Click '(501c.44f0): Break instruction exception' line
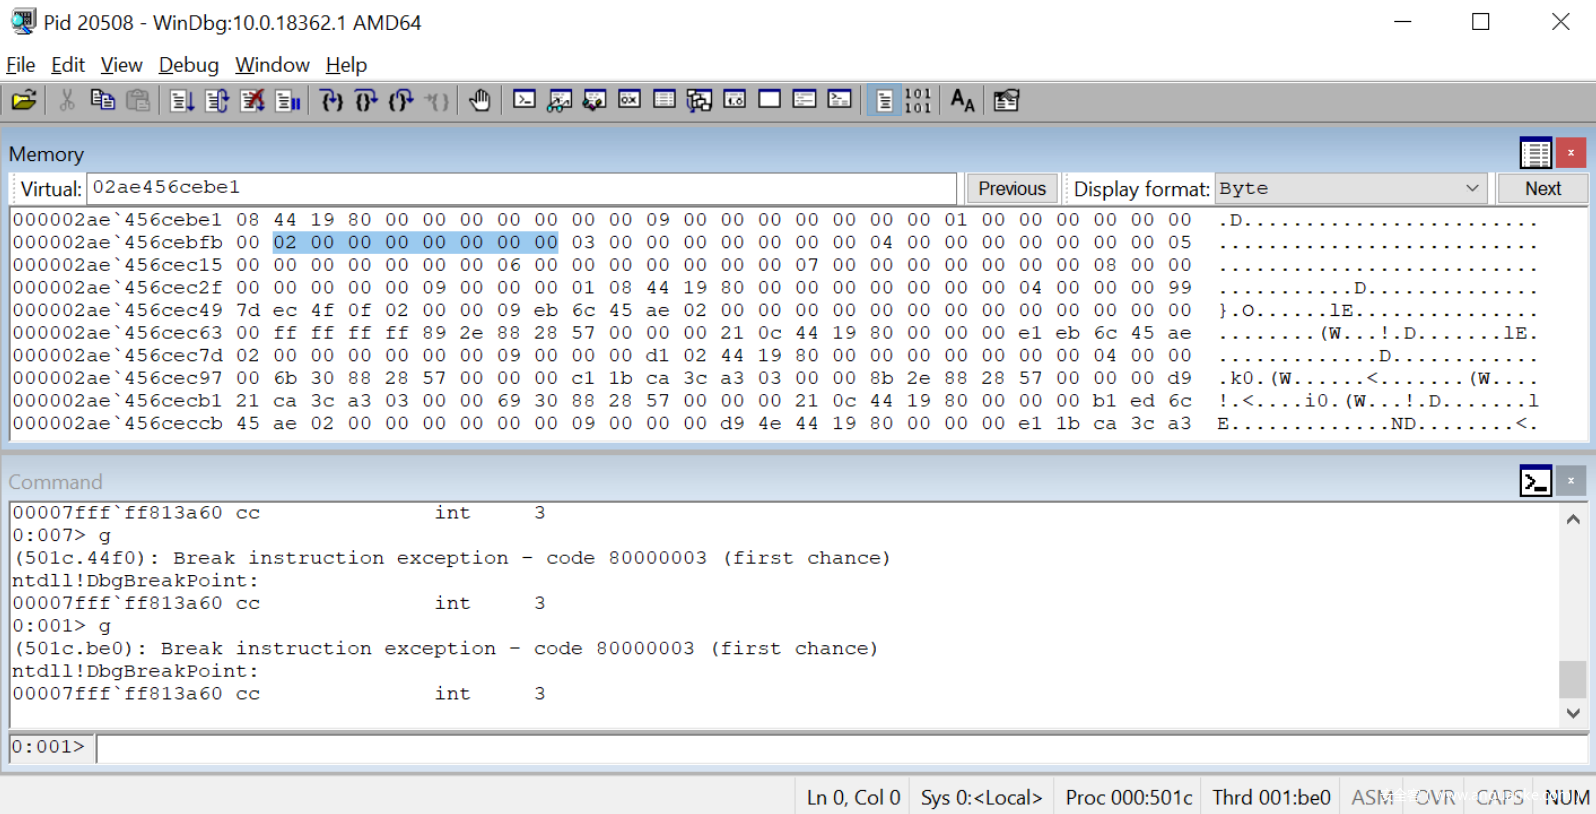The height and width of the screenshot is (814, 1596). click(451, 558)
